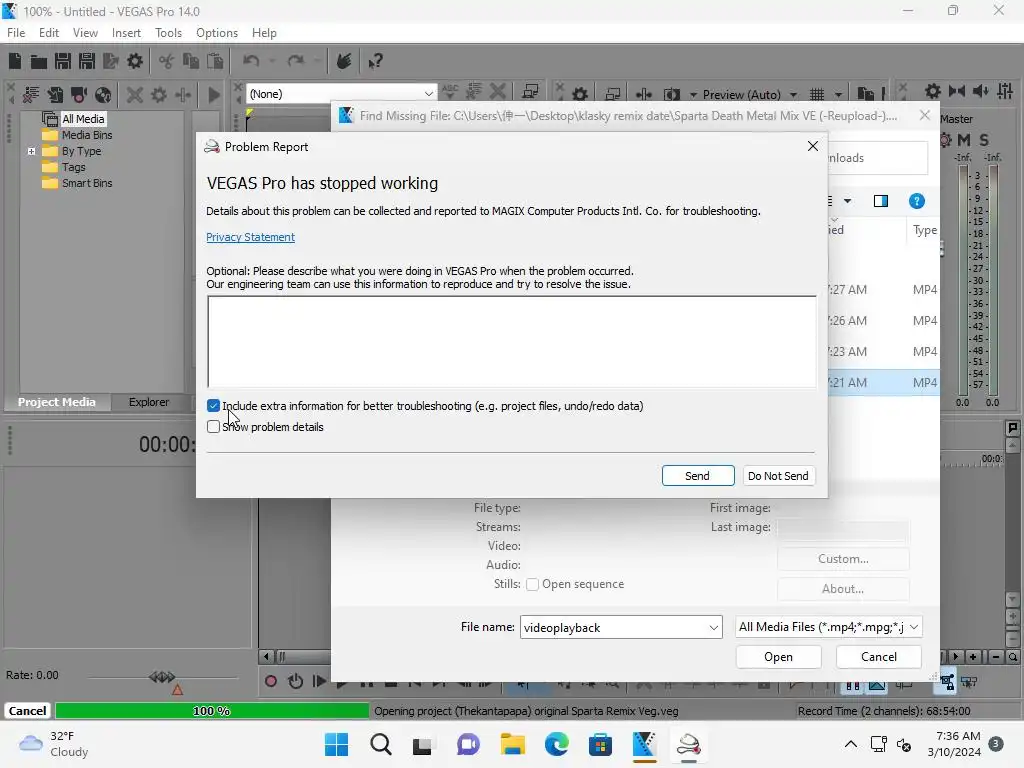1024x768 pixels.
Task: Click the Rate scrub slider
Action: click(x=163, y=677)
